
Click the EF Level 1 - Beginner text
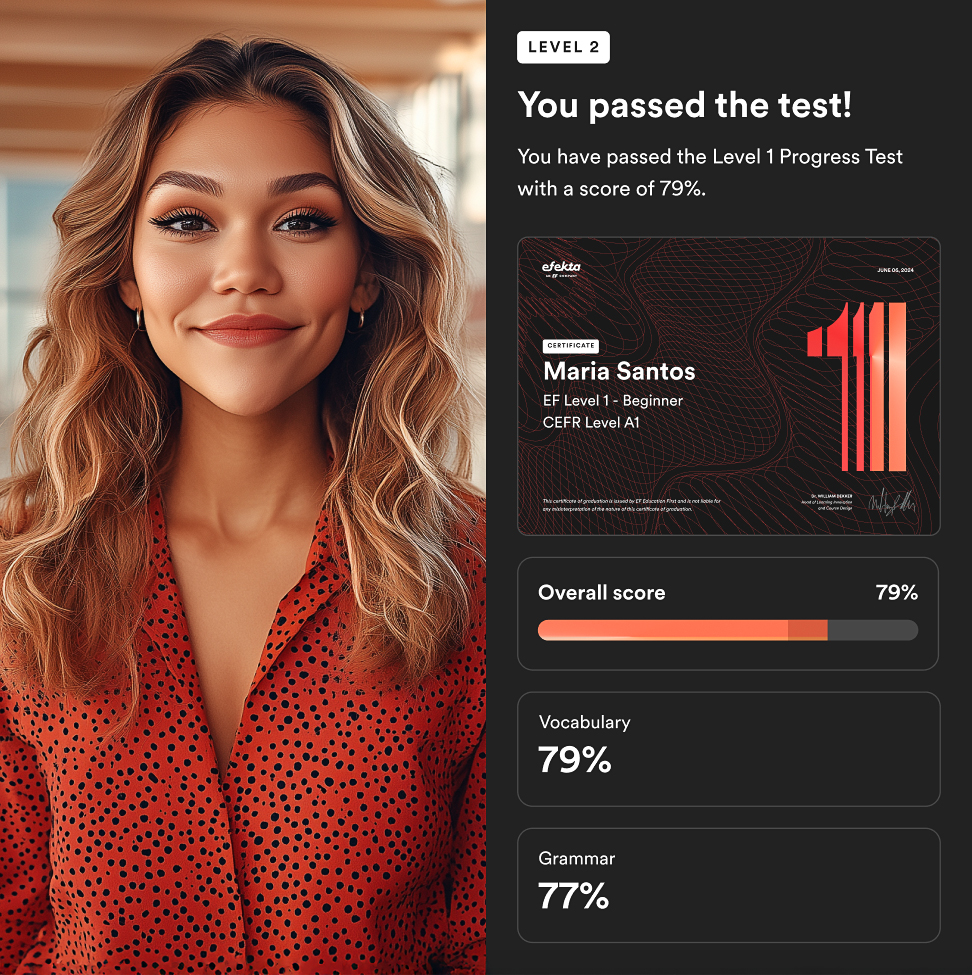pyautogui.click(x=613, y=400)
